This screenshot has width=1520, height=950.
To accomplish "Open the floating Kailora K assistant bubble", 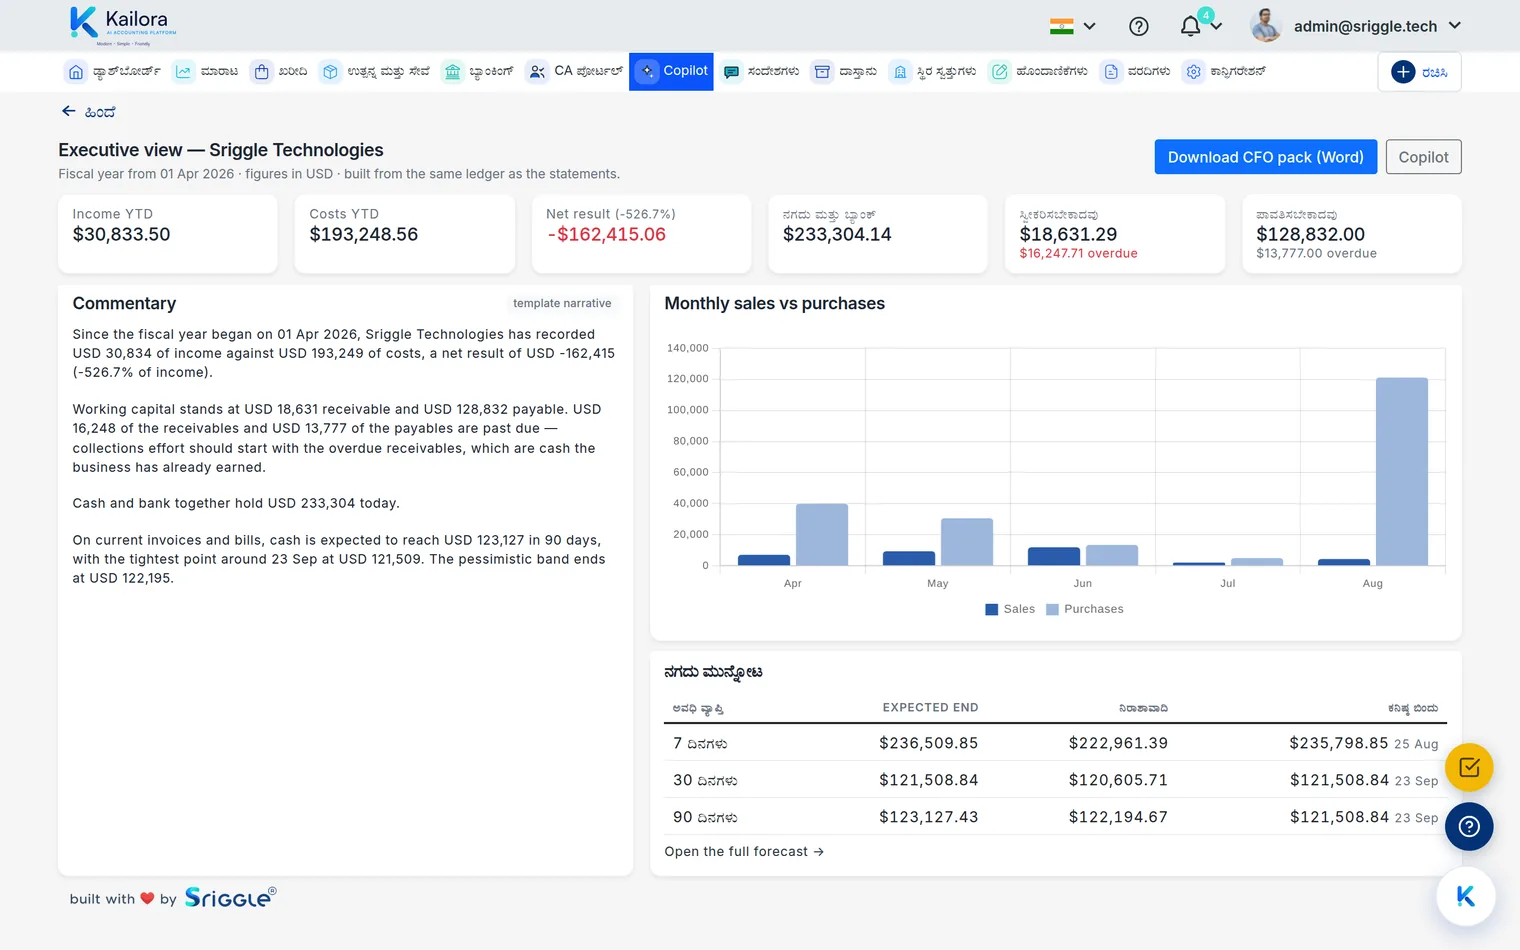I will click(x=1466, y=897).
